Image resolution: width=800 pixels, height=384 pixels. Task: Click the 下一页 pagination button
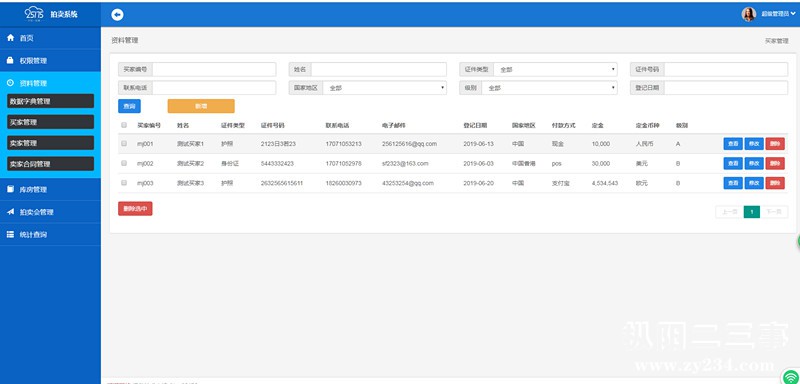[774, 212]
